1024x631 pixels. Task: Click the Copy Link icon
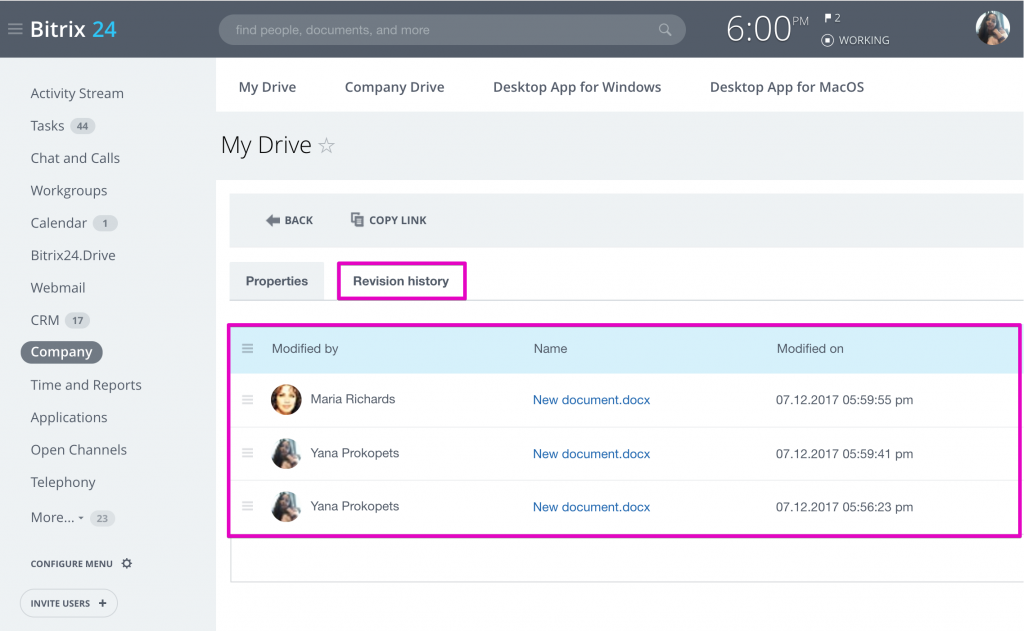coord(357,219)
